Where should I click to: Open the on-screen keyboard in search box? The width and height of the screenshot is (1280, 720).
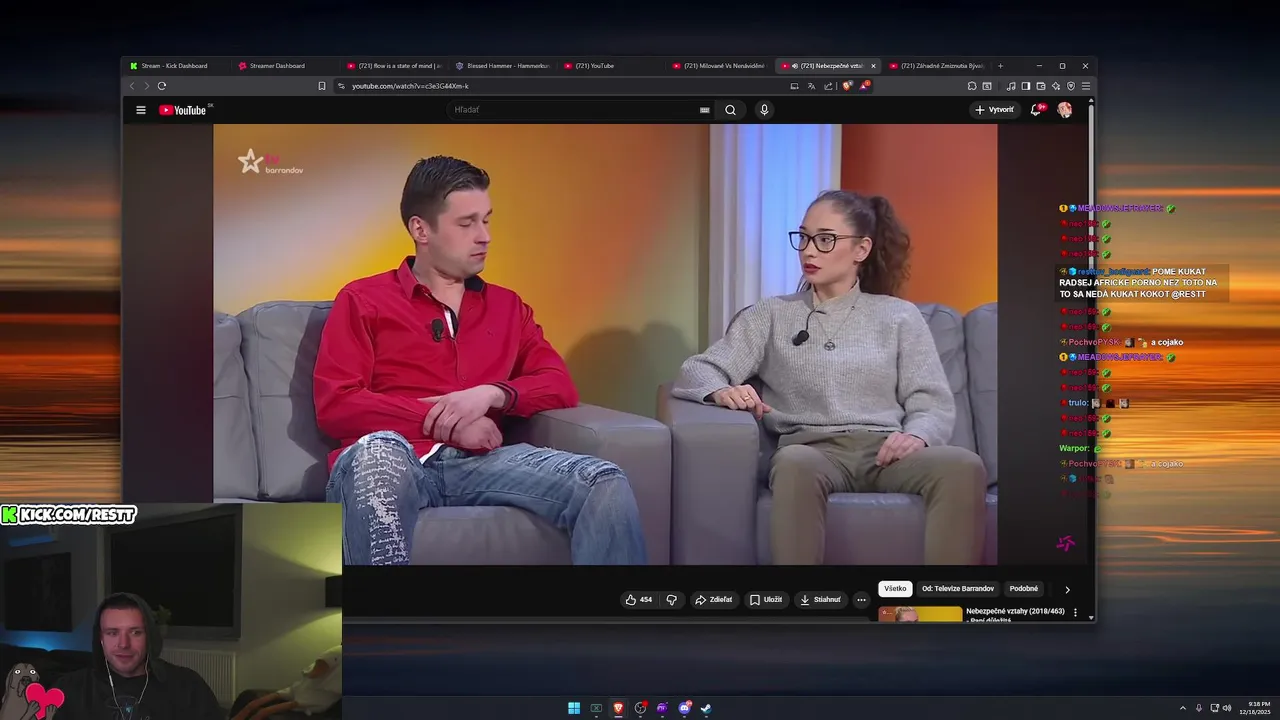704,110
